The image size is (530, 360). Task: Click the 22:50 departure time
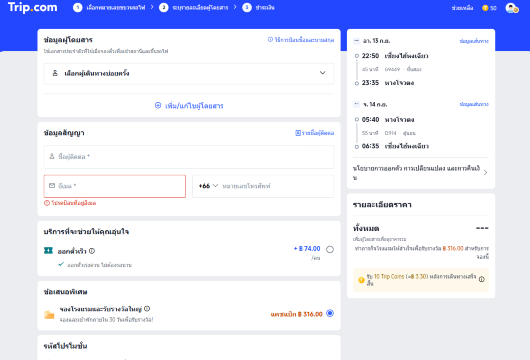coord(370,56)
